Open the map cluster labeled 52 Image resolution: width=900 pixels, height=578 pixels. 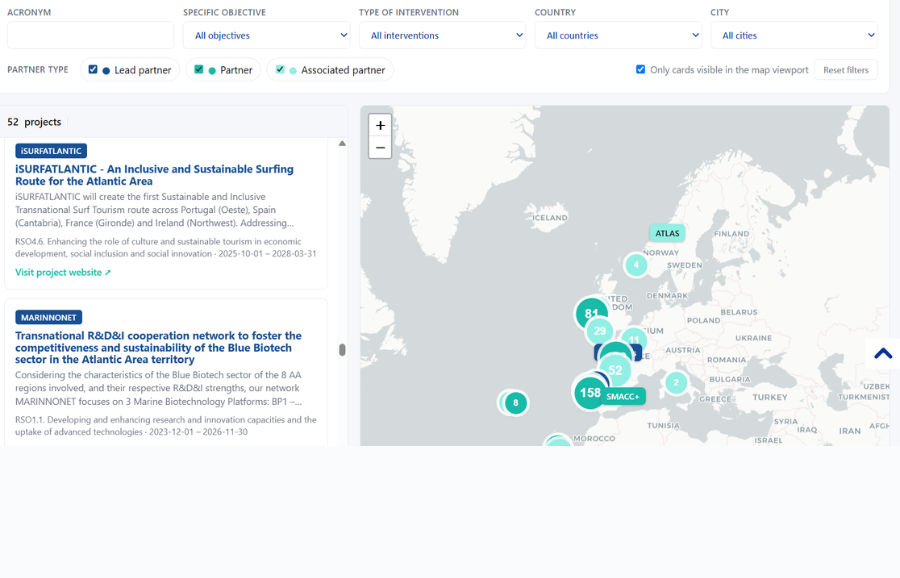tap(615, 370)
